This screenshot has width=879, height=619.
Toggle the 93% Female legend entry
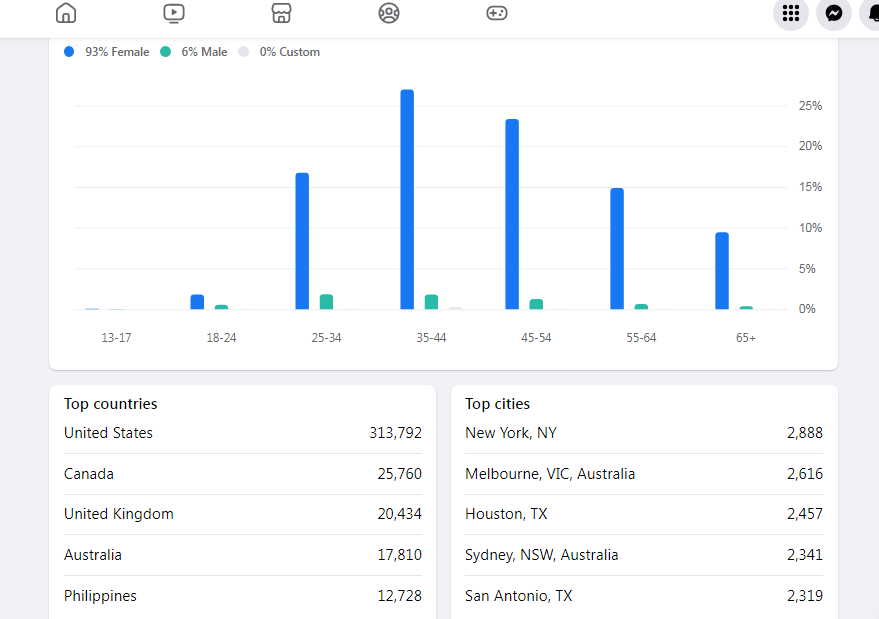tap(116, 52)
